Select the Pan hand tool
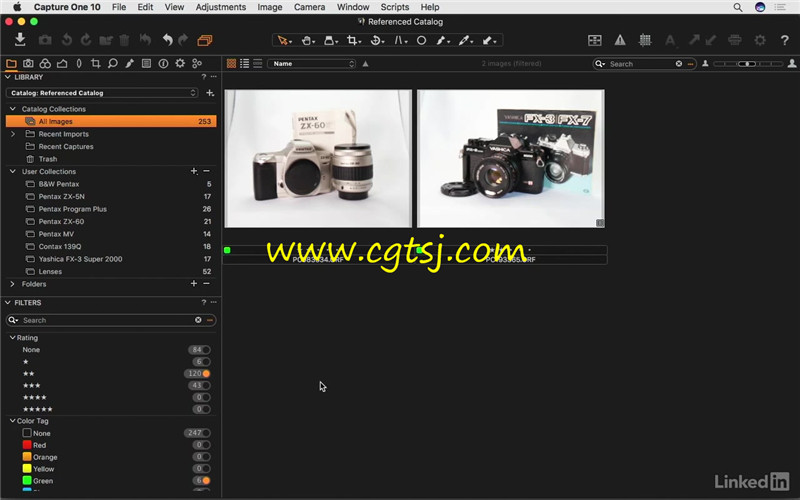 click(308, 40)
